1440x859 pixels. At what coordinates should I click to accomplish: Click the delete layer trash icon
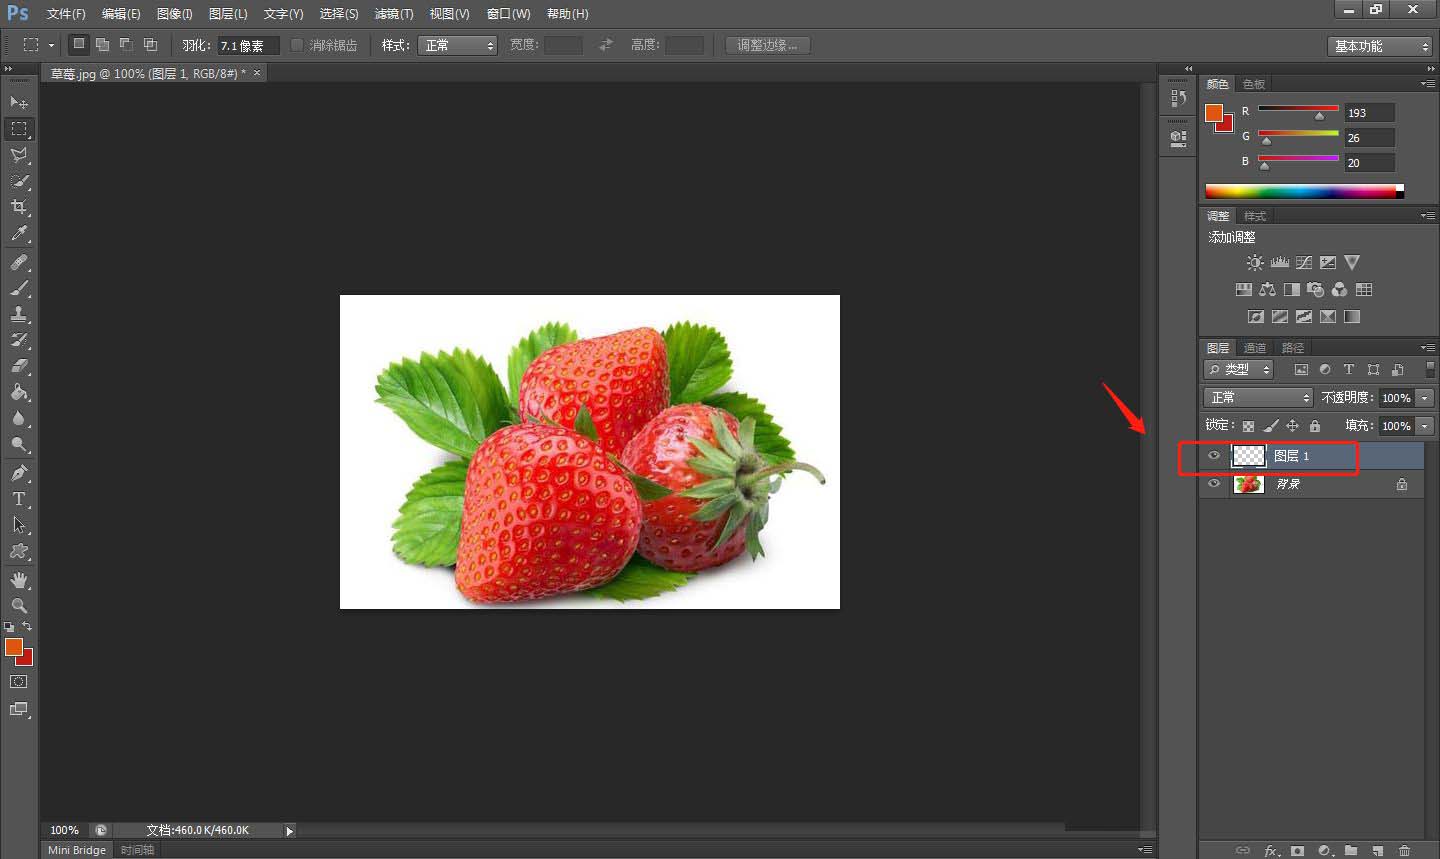[x=1404, y=850]
